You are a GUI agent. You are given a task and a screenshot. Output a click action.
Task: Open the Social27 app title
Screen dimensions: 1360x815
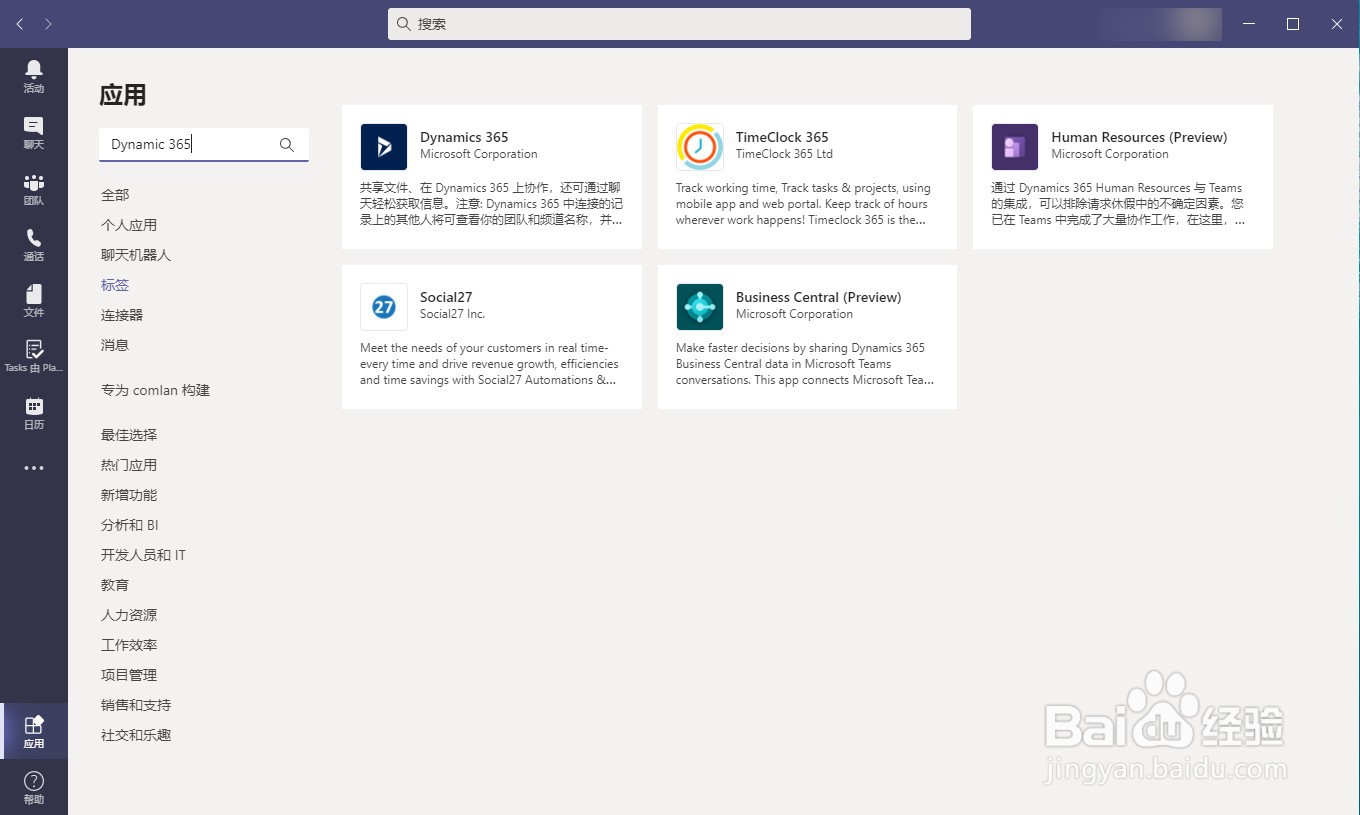[446, 297]
